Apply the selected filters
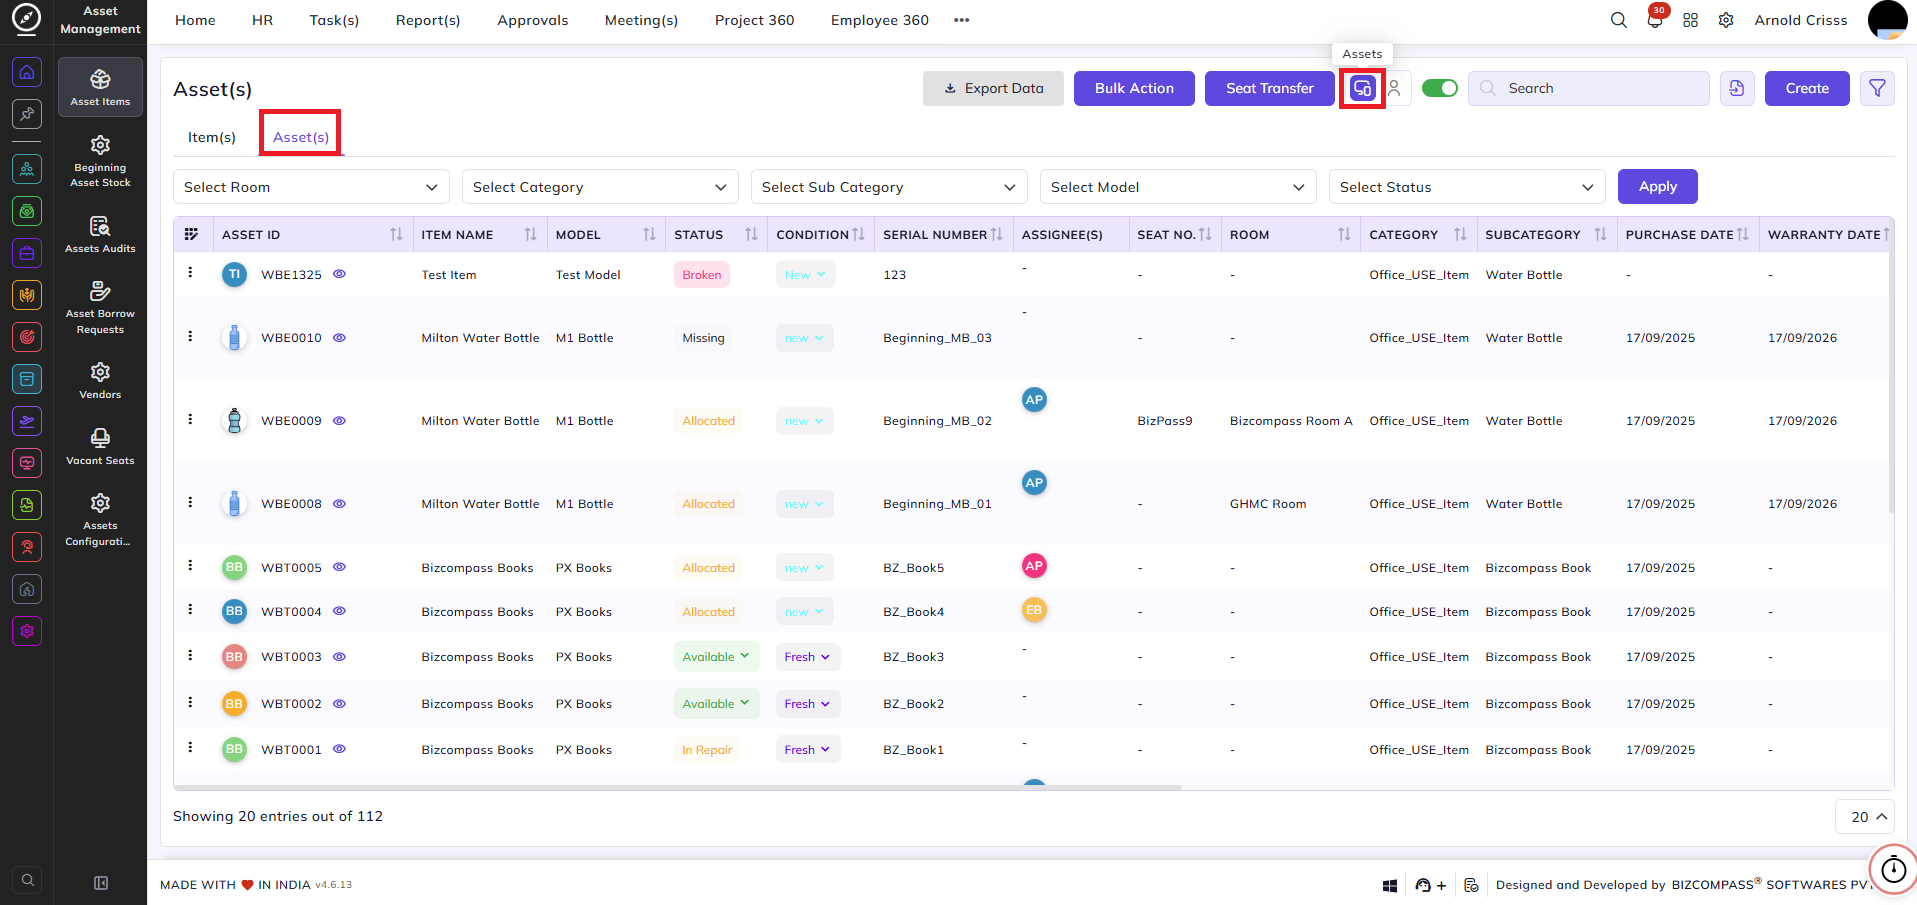The height and width of the screenshot is (905, 1917). [1658, 187]
